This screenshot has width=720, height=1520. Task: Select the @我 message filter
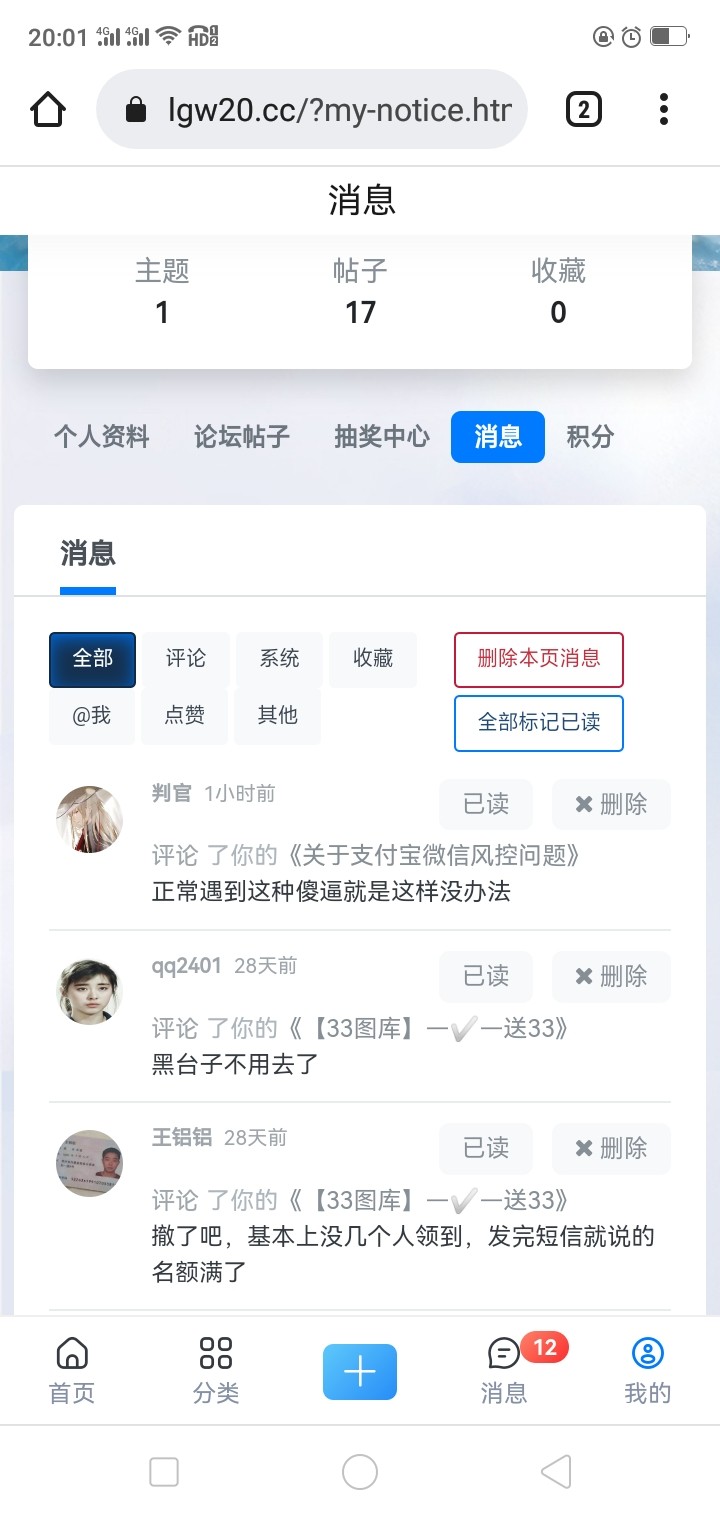click(x=92, y=716)
